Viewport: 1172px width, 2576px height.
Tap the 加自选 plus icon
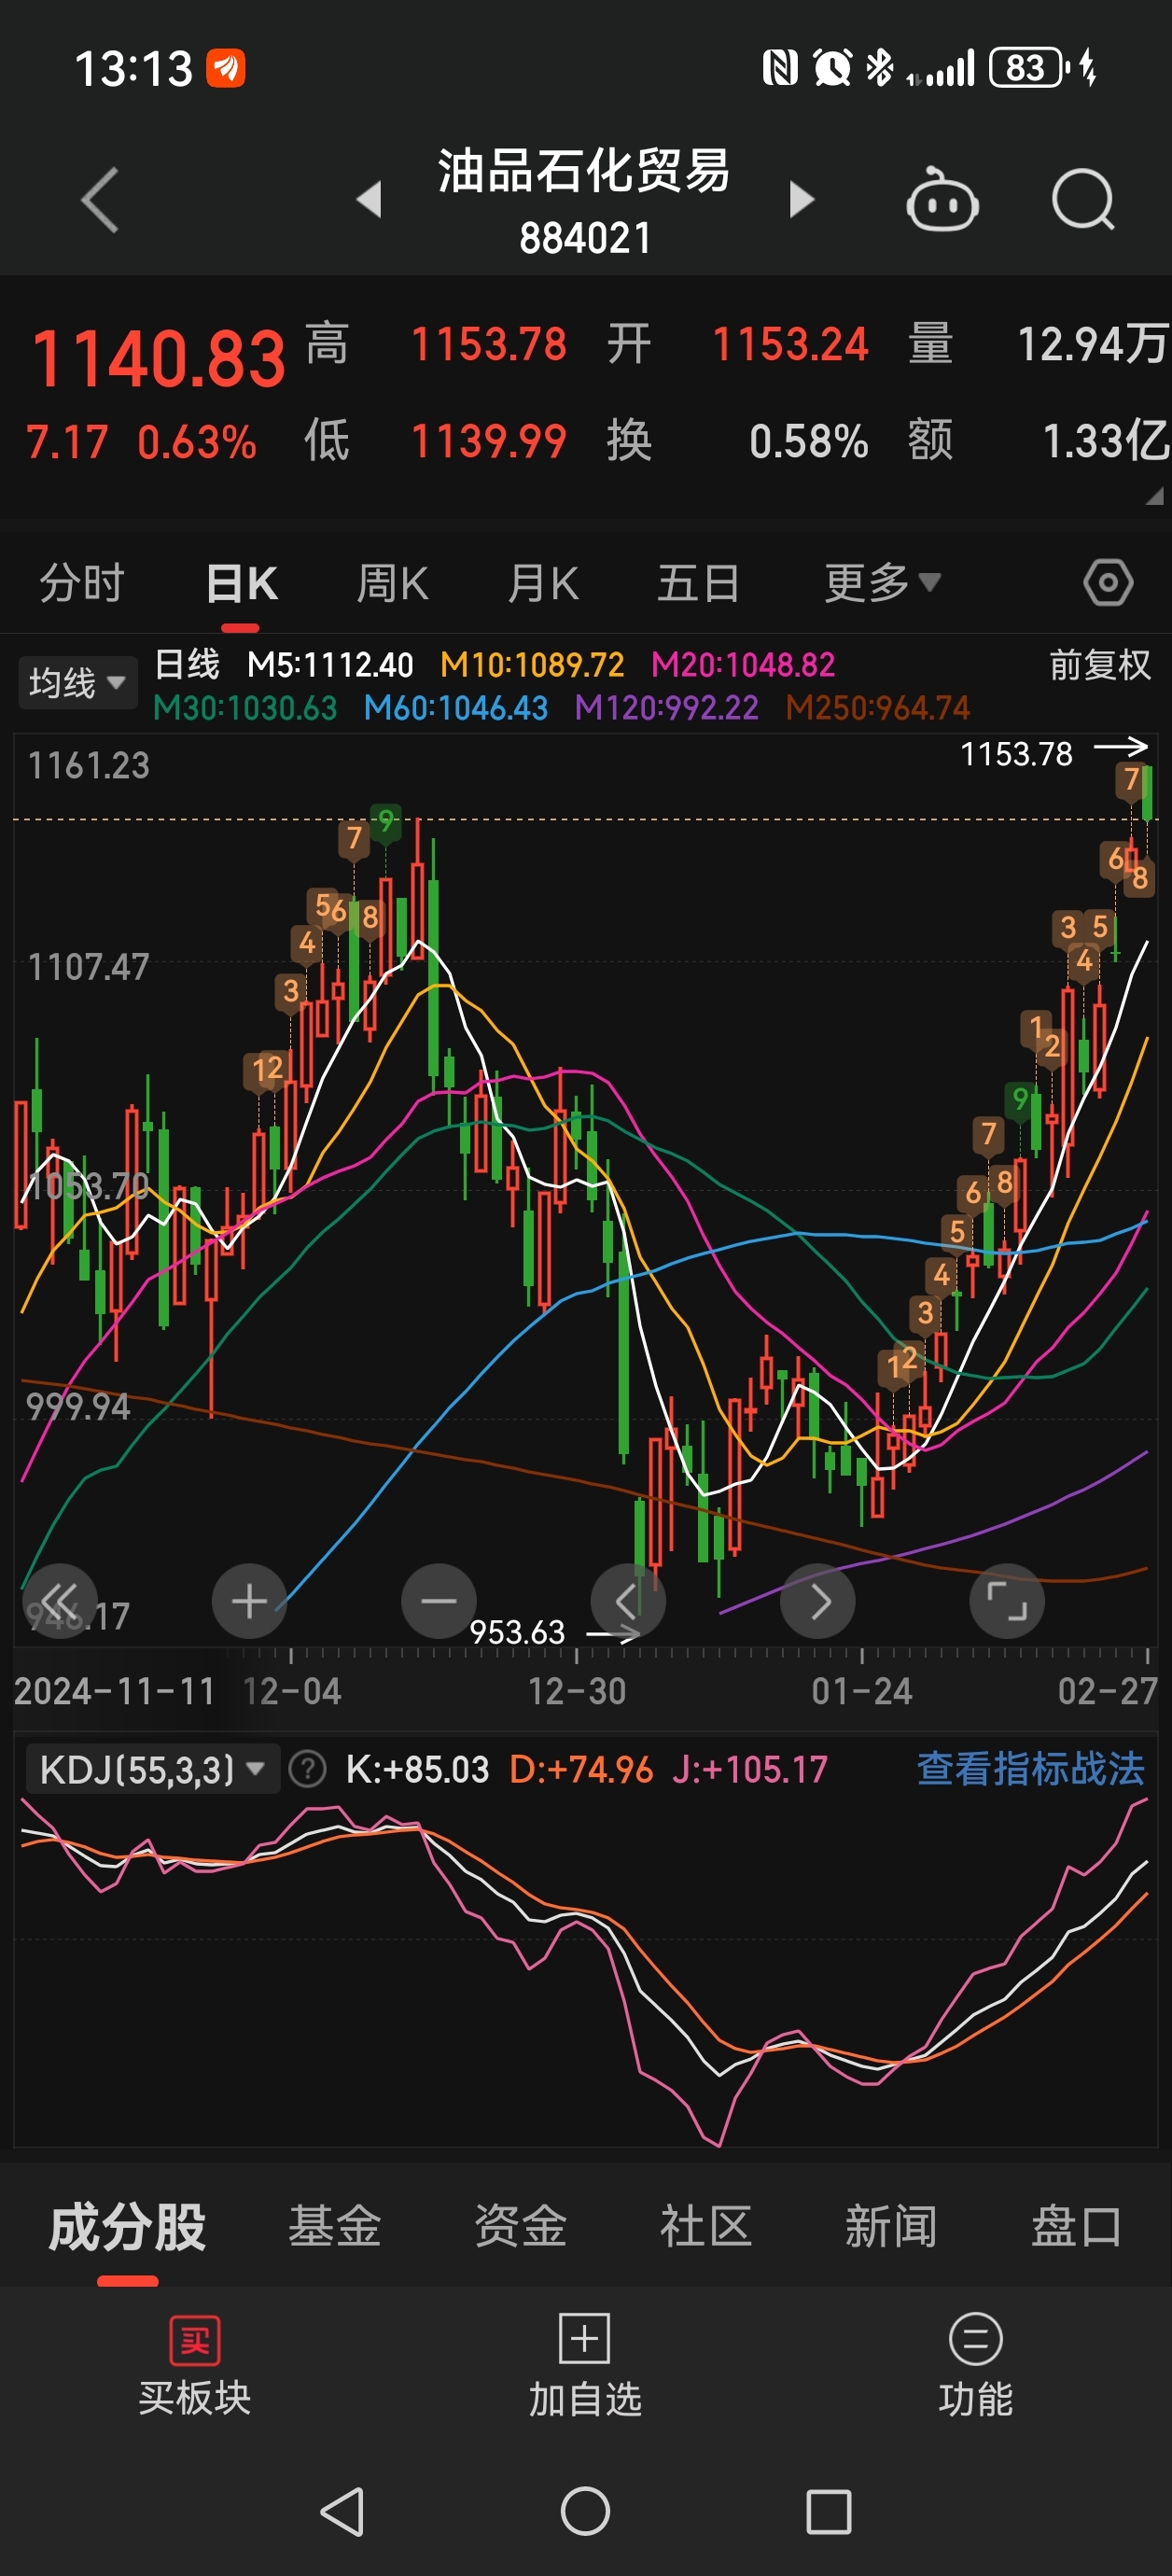(x=585, y=2339)
